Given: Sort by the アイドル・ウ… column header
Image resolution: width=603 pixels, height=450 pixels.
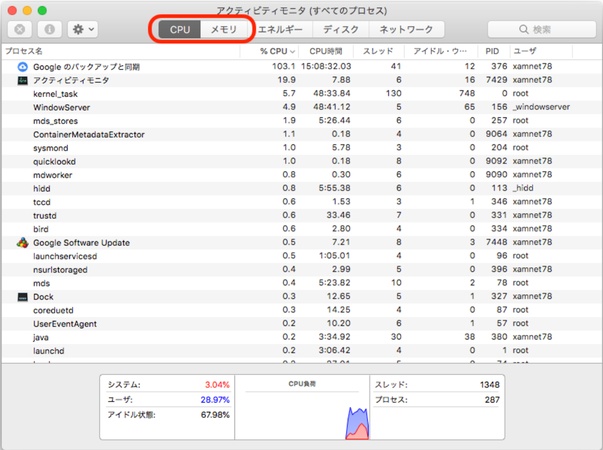Looking at the screenshot, I should tap(440, 51).
